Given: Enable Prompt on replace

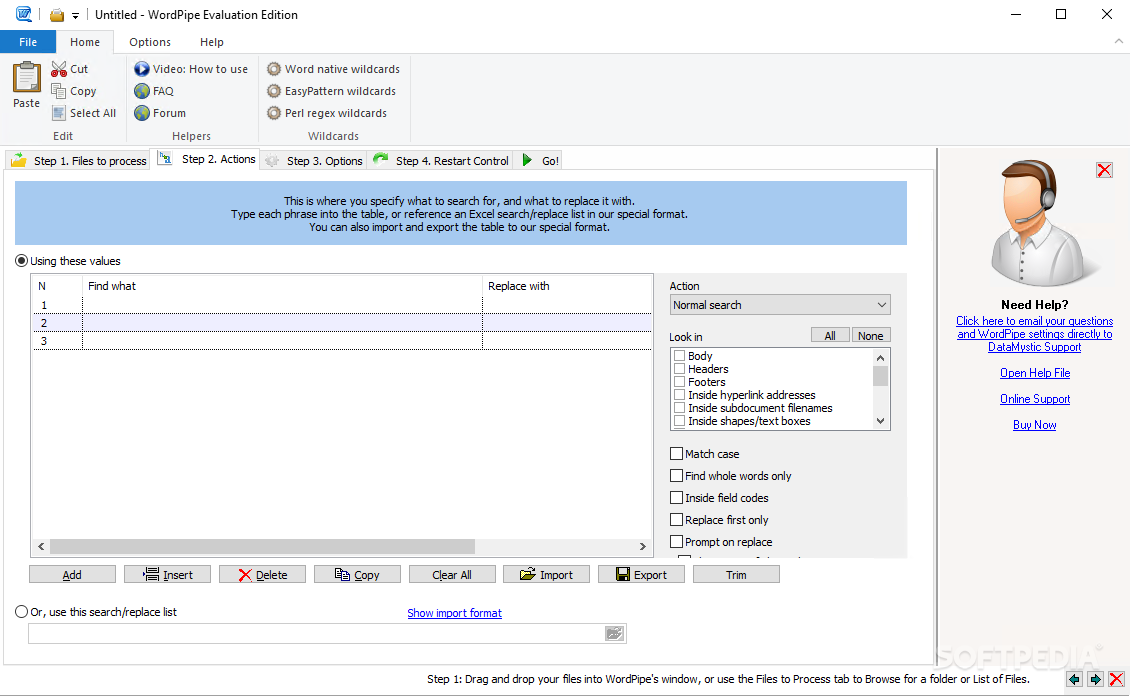Looking at the screenshot, I should 676,542.
